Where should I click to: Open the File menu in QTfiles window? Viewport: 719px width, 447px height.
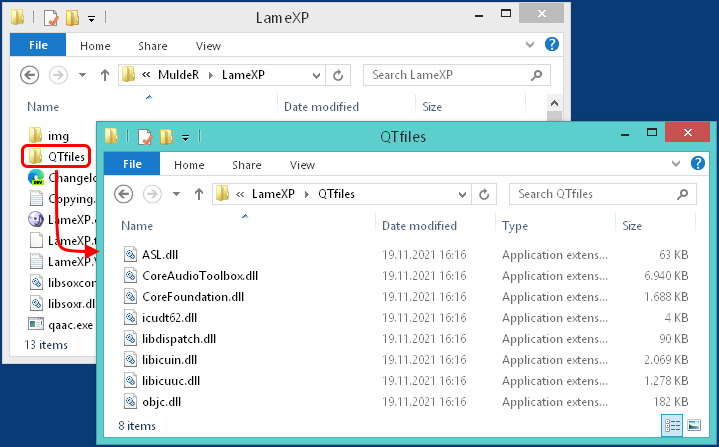click(x=132, y=164)
